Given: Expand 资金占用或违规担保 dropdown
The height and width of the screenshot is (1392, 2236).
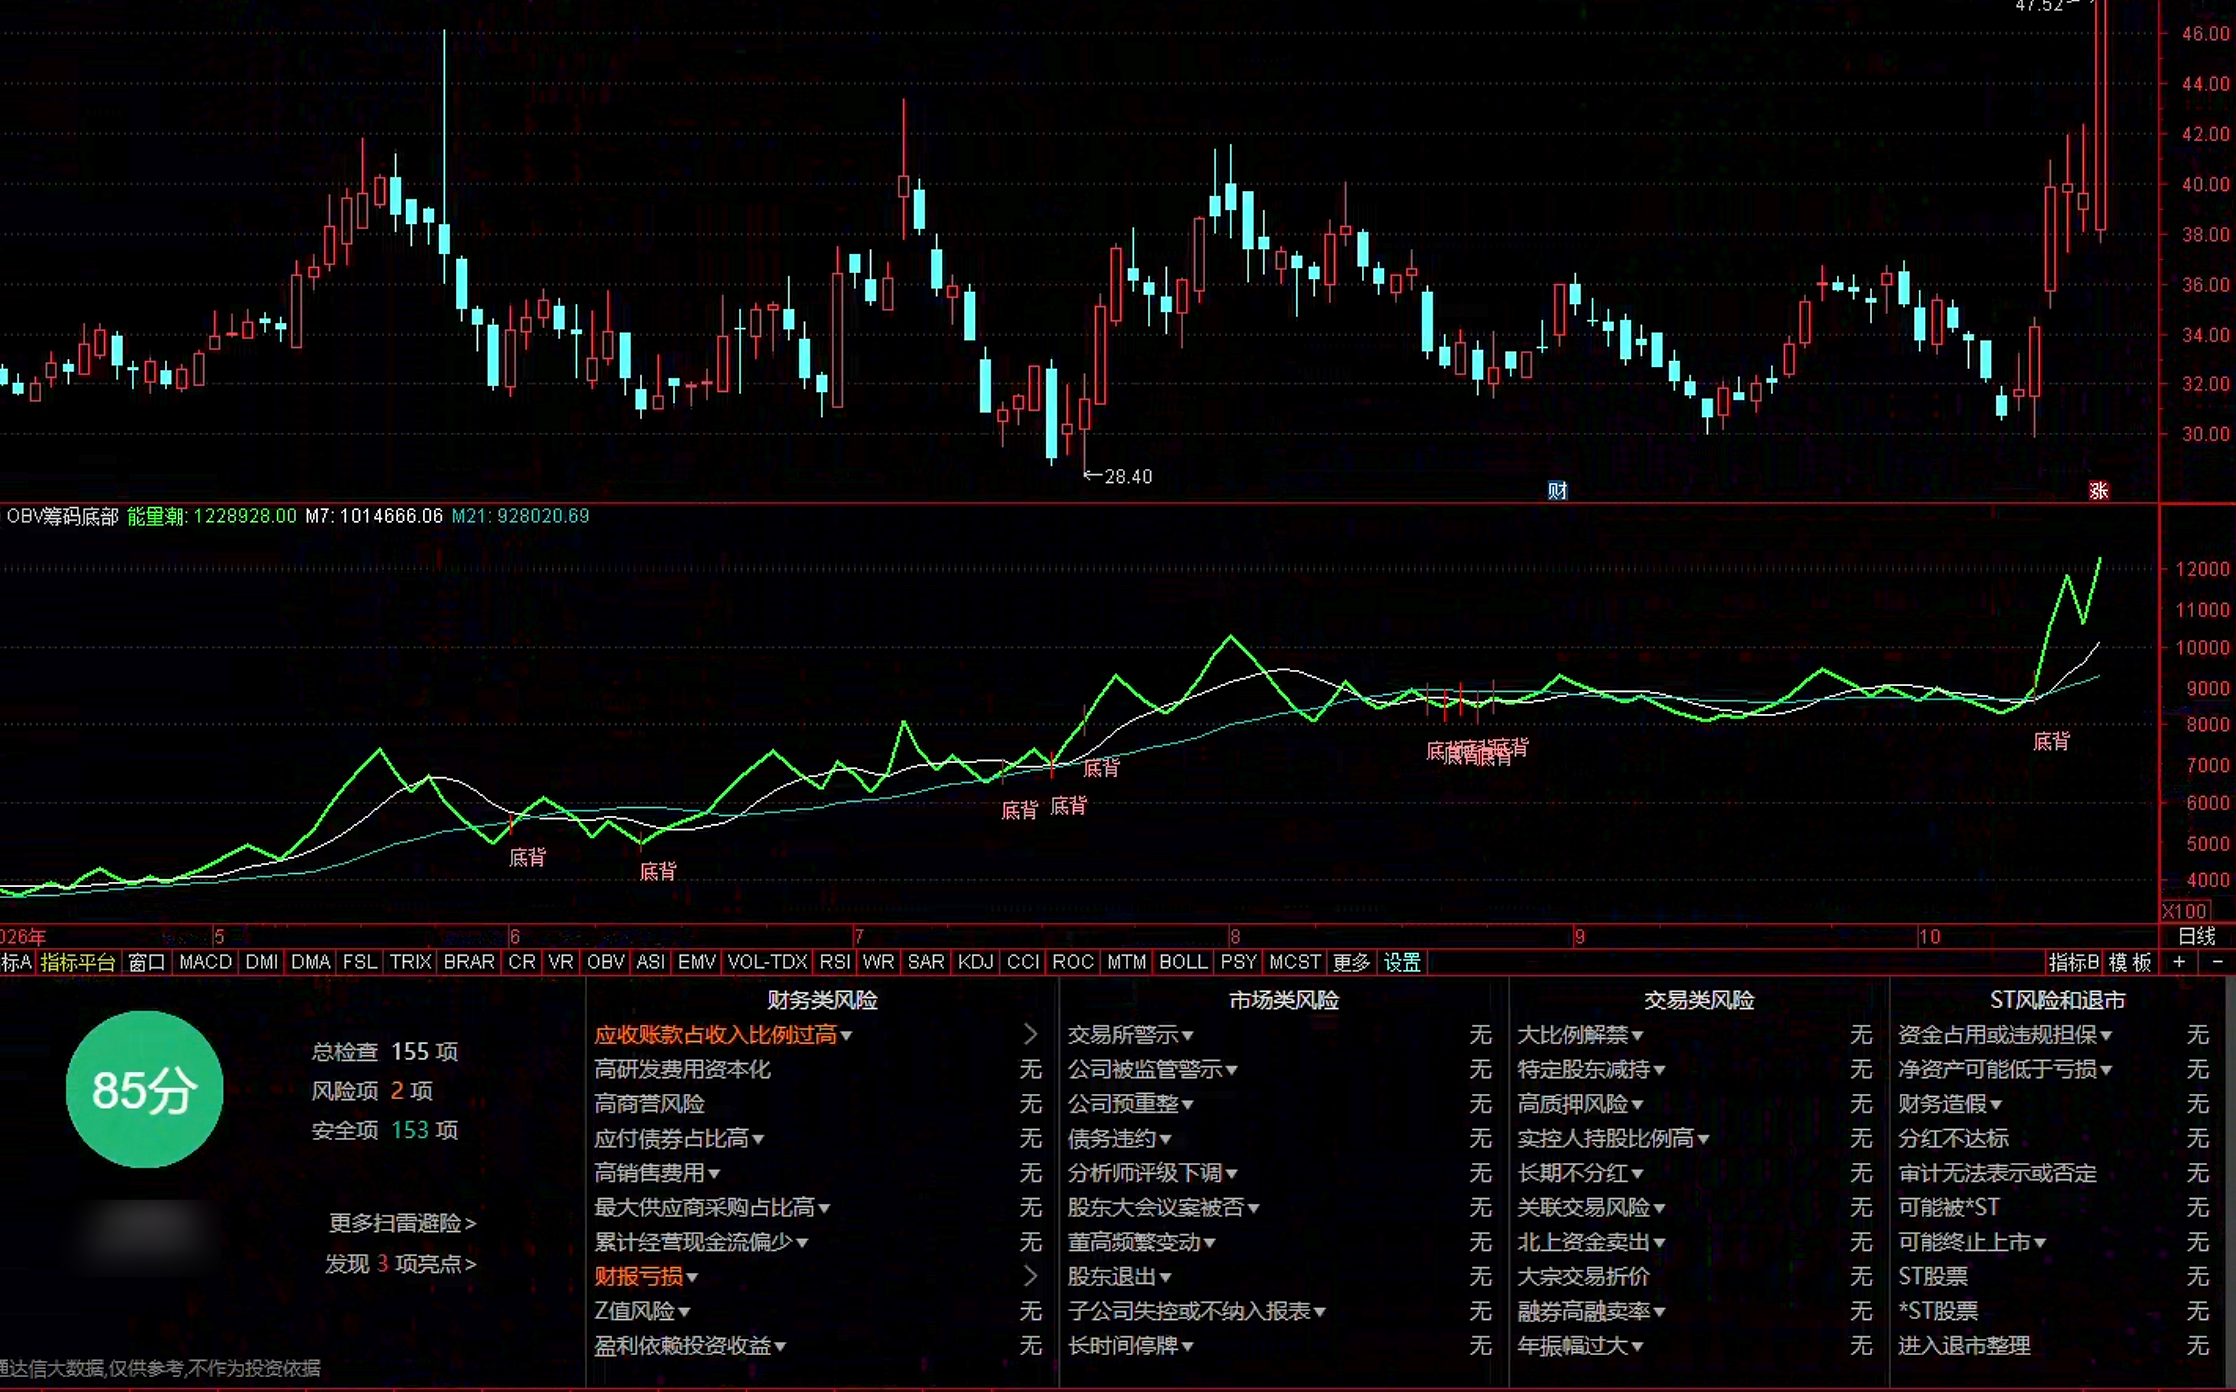Looking at the screenshot, I should [x=2005, y=1035].
